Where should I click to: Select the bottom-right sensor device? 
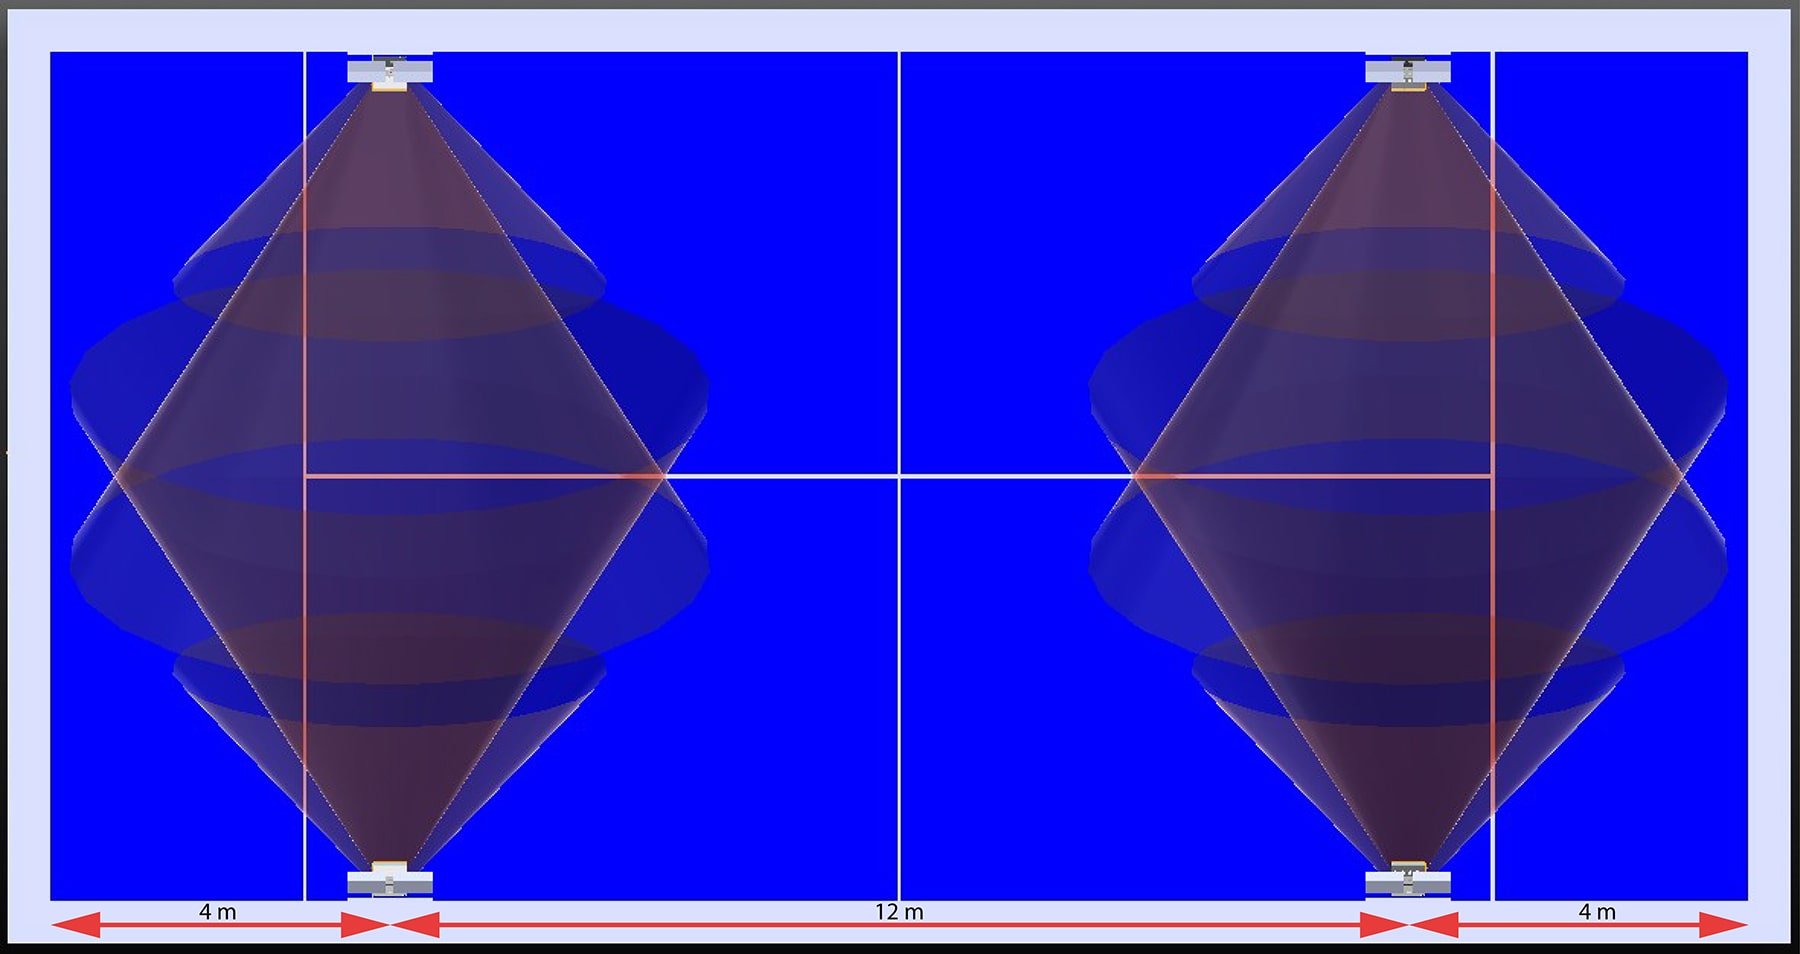pos(1408,881)
